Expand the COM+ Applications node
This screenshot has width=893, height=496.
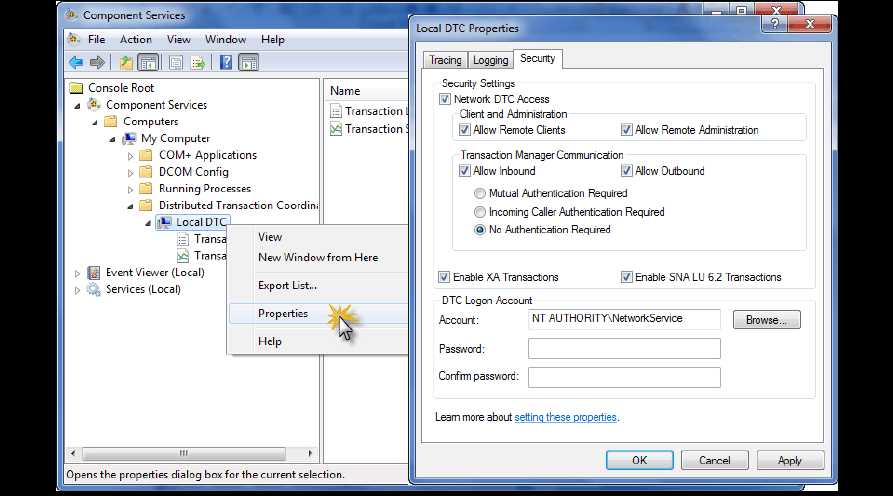tap(130, 155)
